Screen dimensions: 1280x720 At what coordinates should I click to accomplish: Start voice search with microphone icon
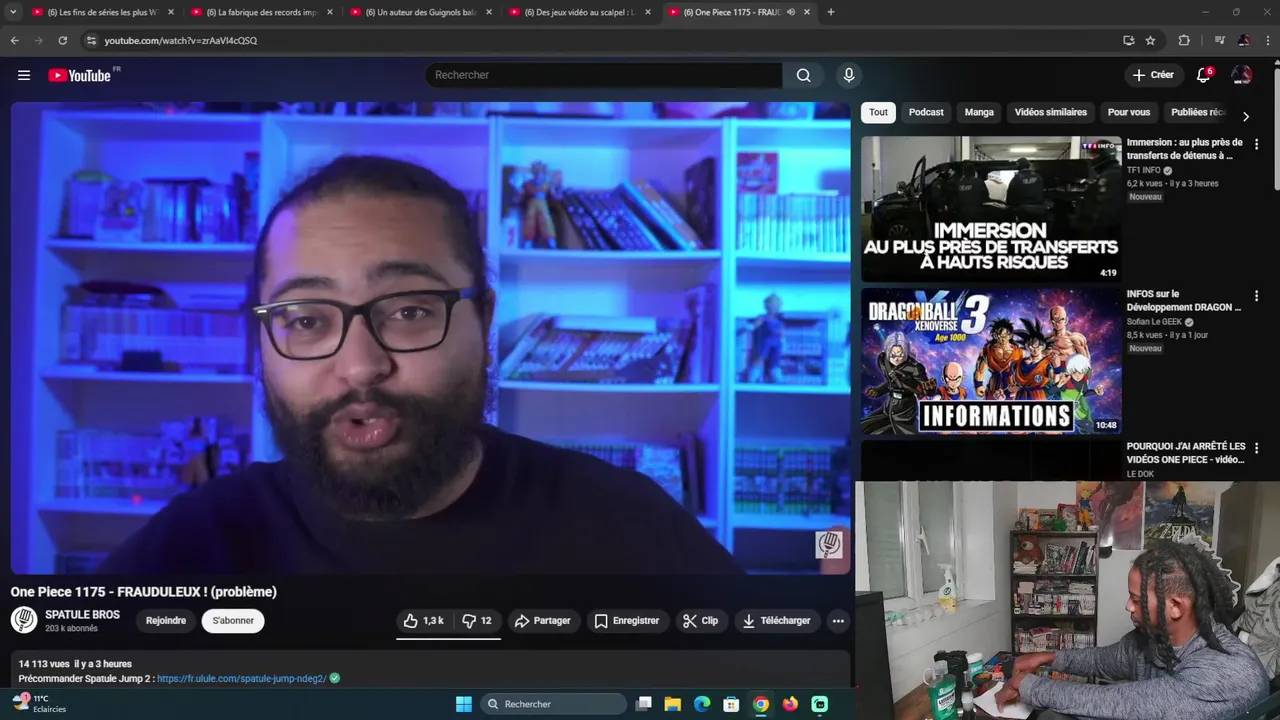coord(849,75)
